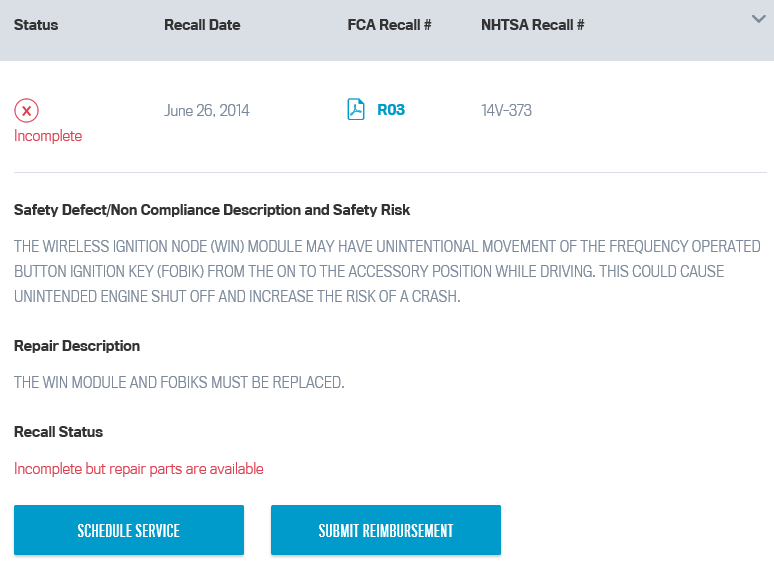The image size is (774, 565).
Task: Click the red Incomplete status label
Action: (x=48, y=136)
